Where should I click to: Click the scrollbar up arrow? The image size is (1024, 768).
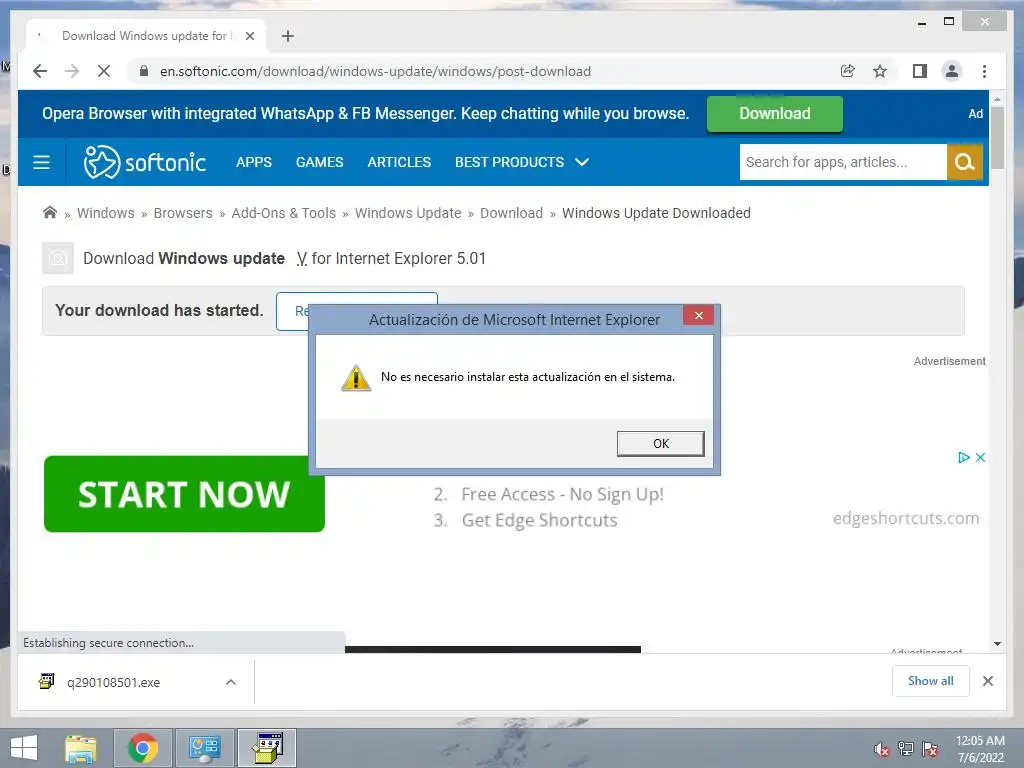coord(997,99)
